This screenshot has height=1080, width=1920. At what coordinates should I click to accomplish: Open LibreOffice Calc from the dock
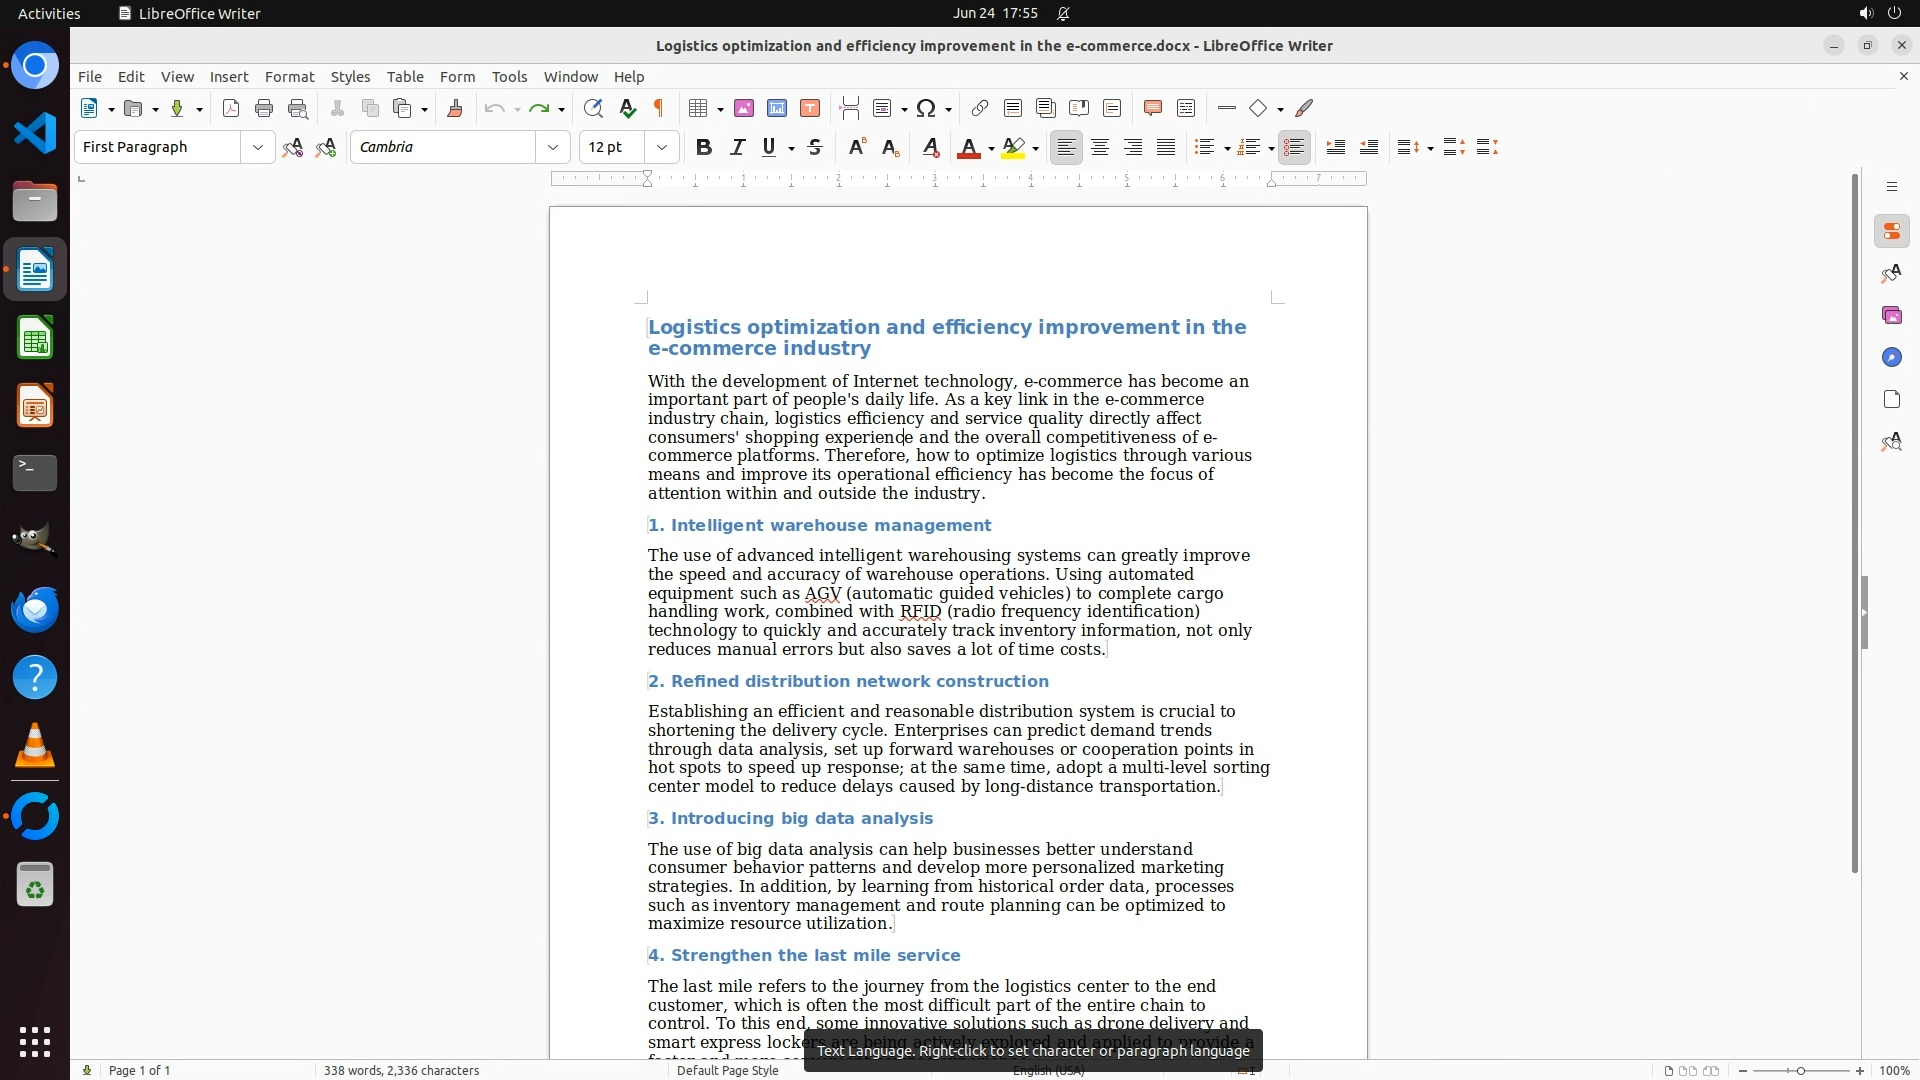(35, 338)
